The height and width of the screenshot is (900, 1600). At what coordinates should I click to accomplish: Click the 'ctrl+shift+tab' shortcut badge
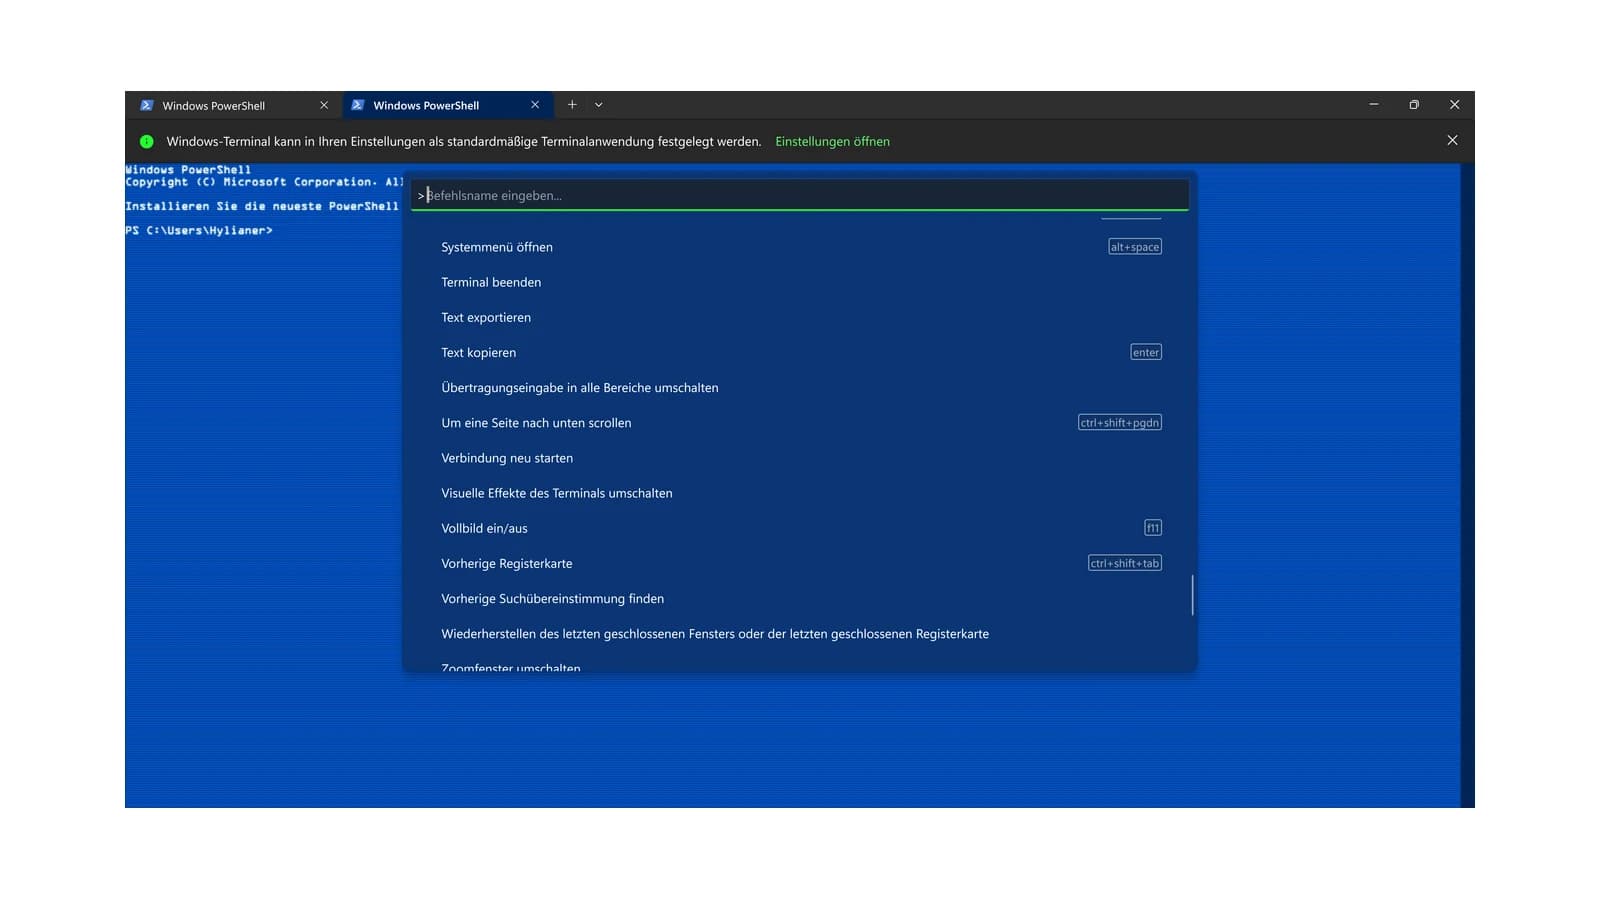pos(1125,563)
